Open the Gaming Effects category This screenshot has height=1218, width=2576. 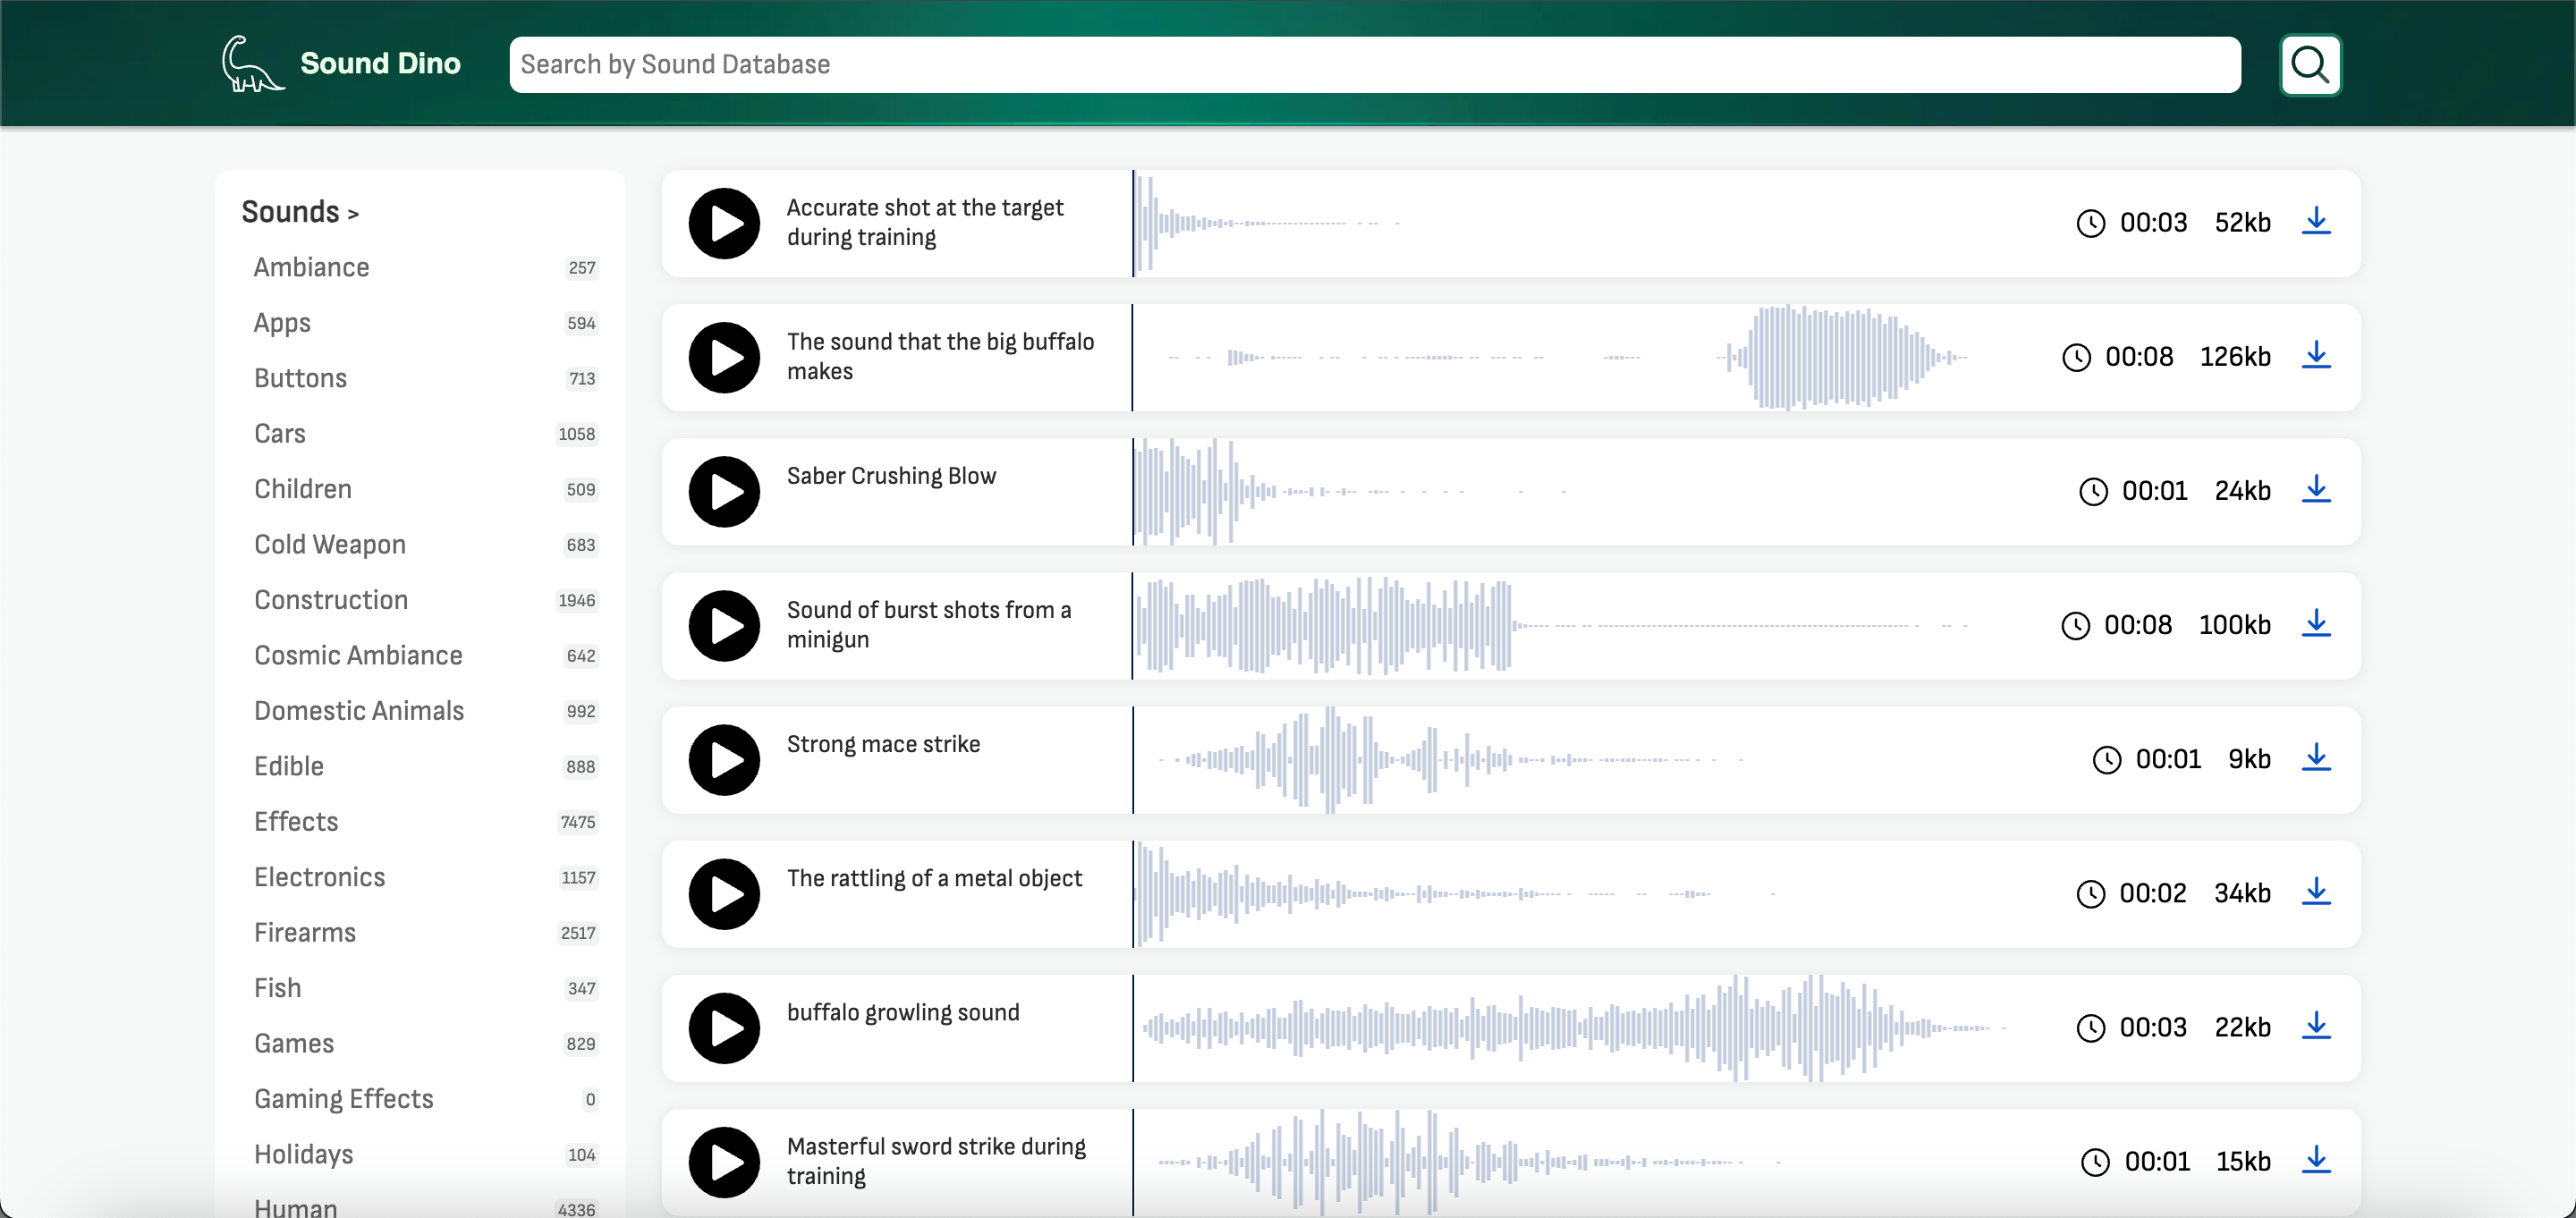[343, 1098]
